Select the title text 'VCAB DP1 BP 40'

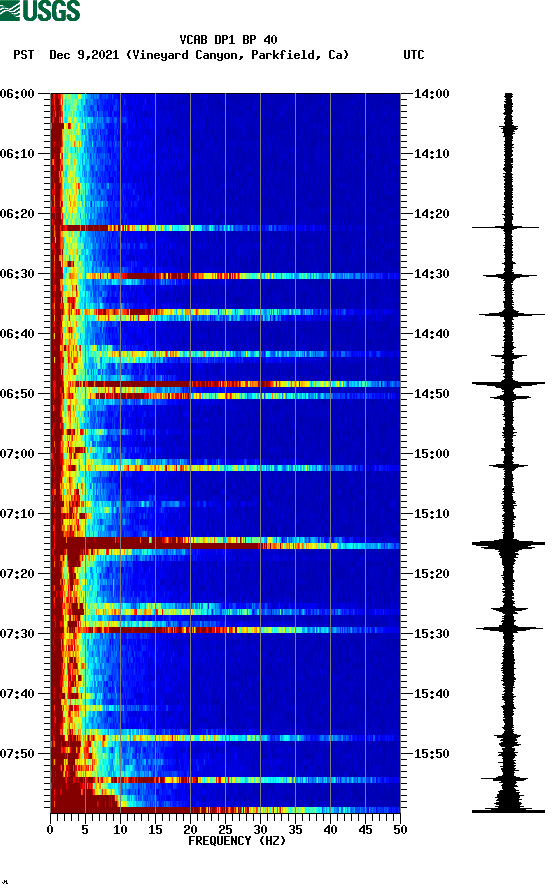(228, 40)
